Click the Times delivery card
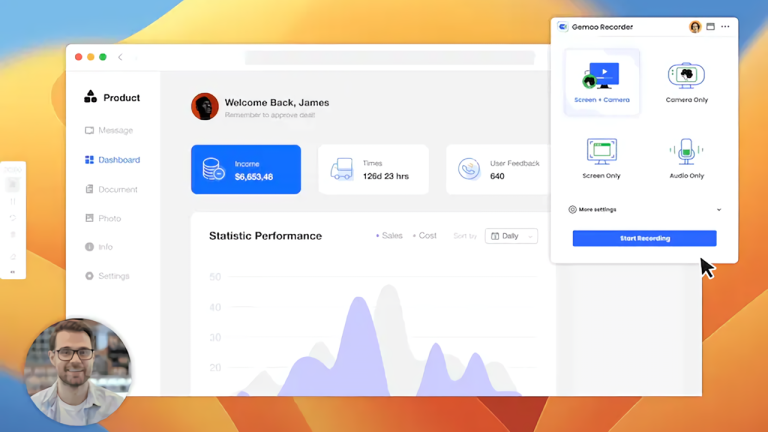 point(374,169)
